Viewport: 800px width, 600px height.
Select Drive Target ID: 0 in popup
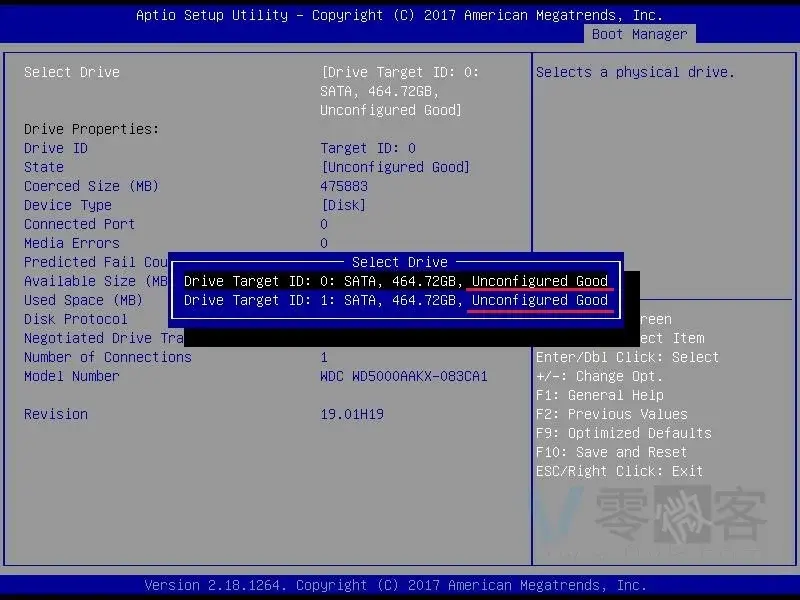395,281
